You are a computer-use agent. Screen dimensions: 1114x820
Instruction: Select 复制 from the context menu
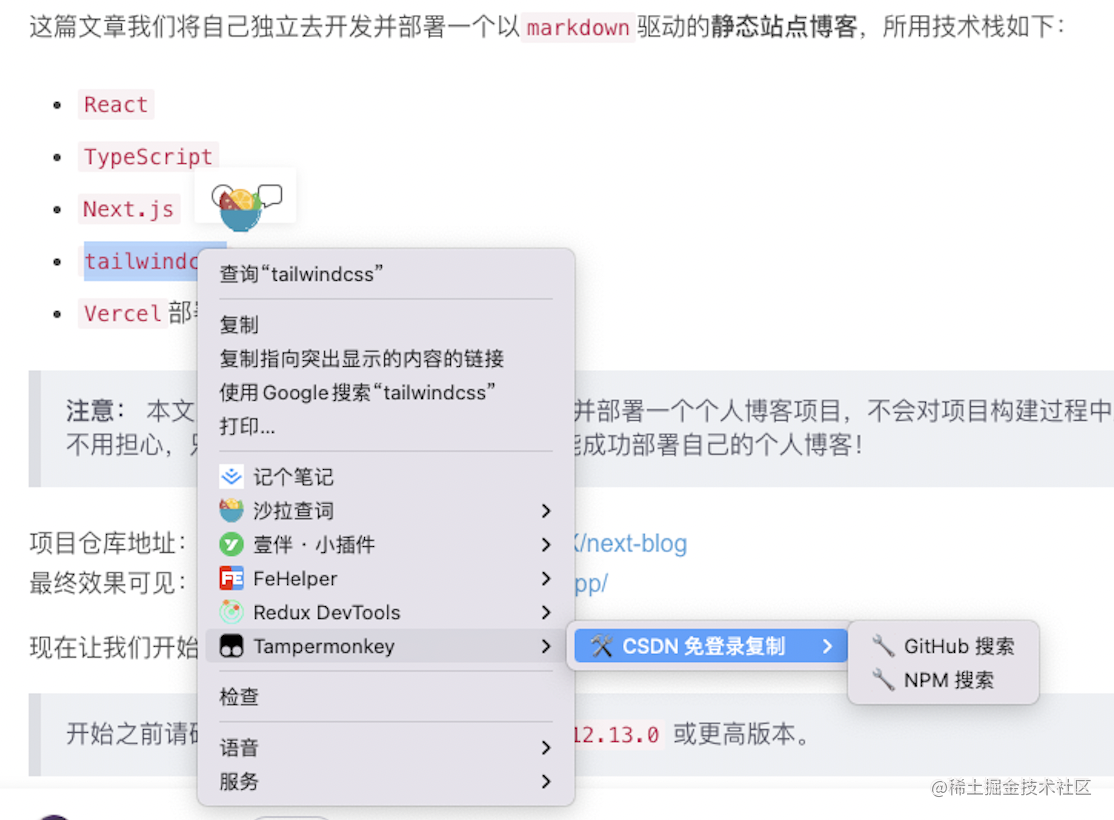(x=386, y=325)
